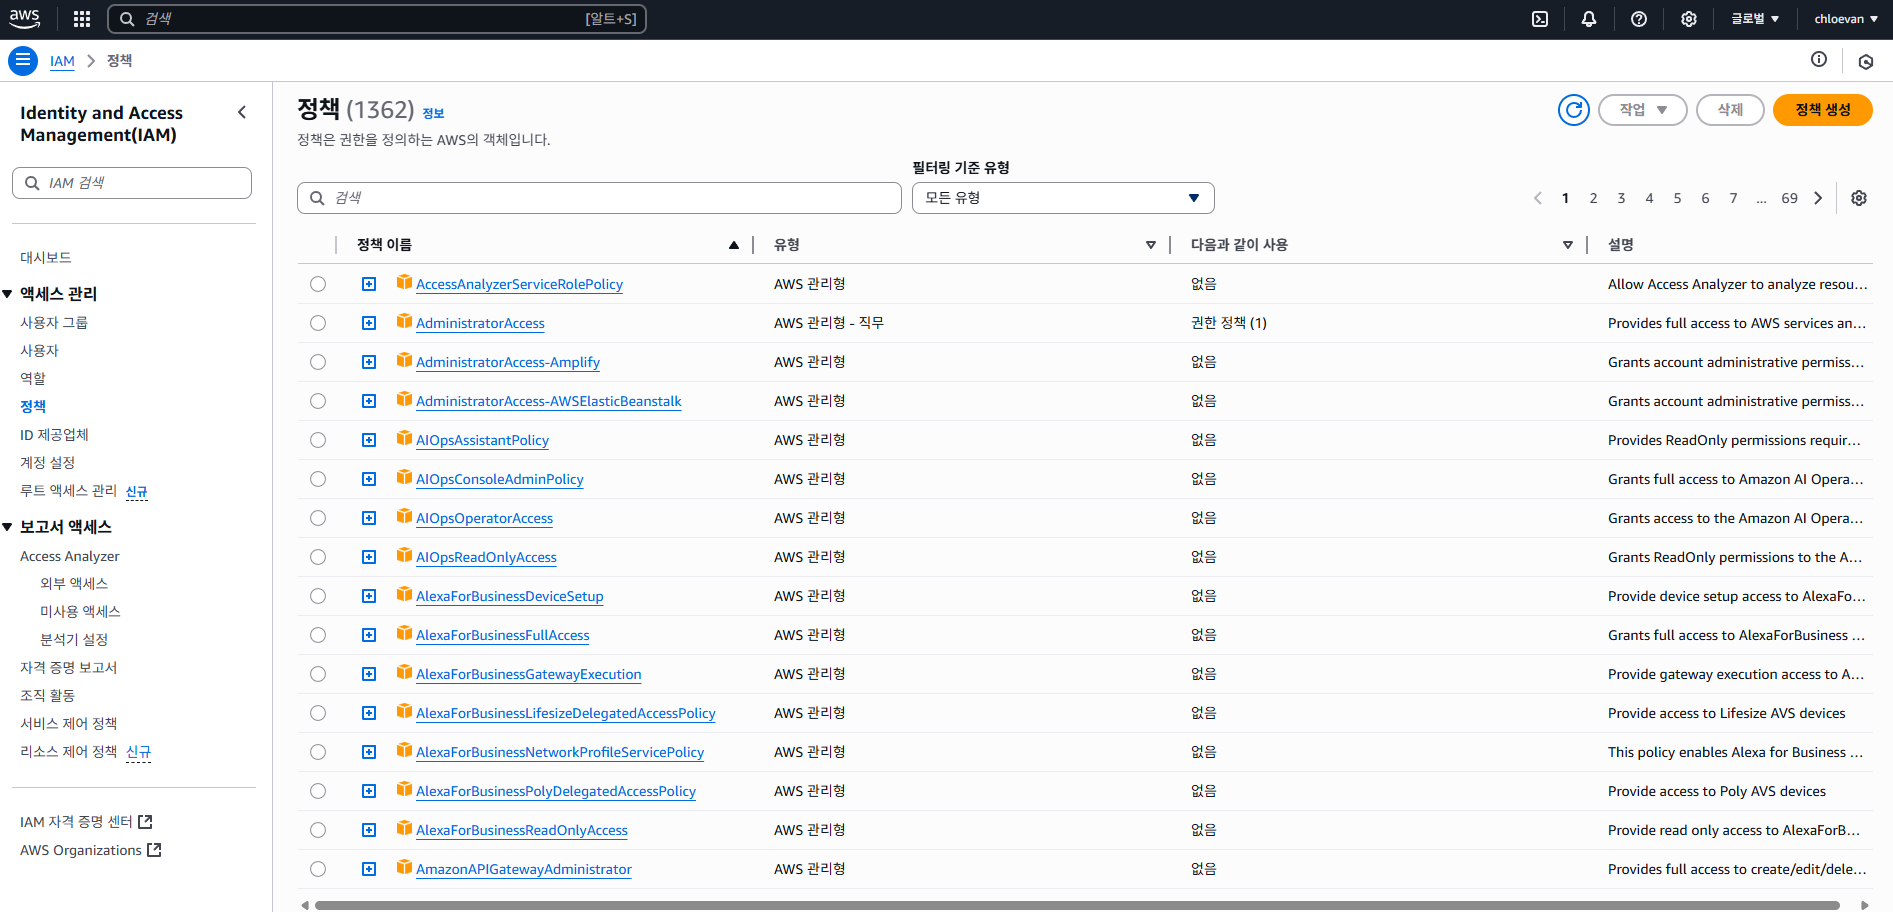Click the magnifier icon in policy search
Image resolution: width=1893 pixels, height=912 pixels.
point(317,198)
